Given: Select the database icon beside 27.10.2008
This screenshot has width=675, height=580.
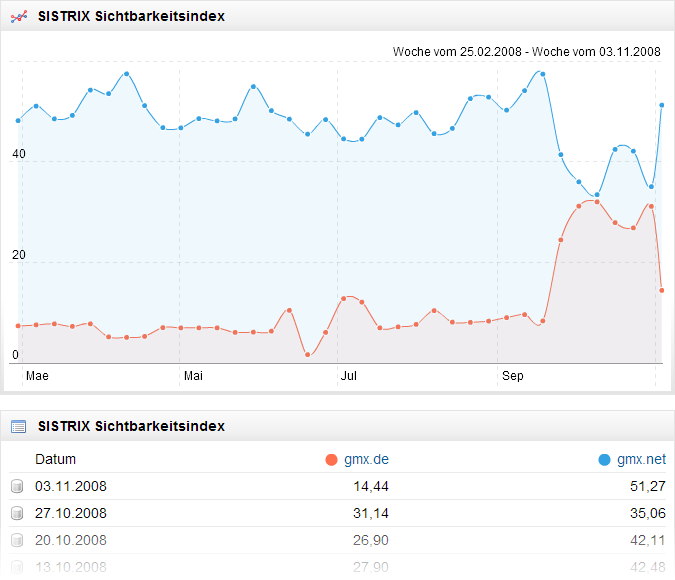Looking at the screenshot, I should [17, 514].
